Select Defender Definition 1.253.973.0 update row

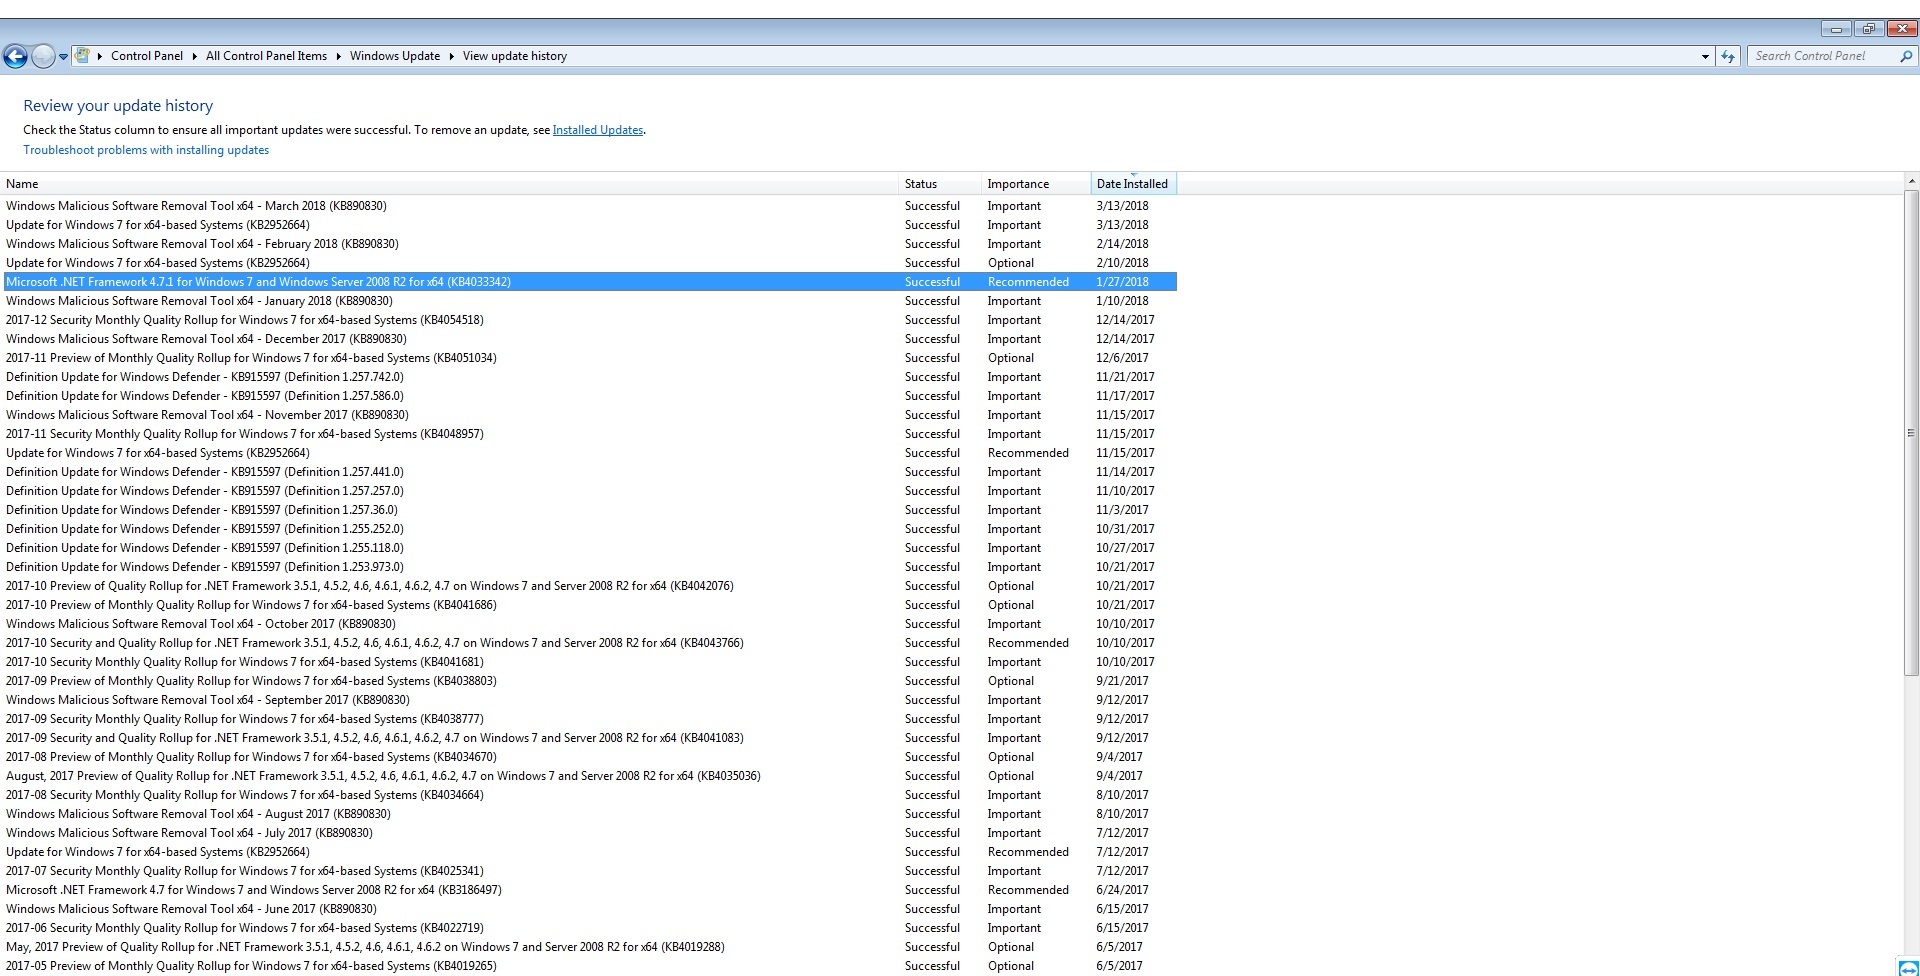[590, 567]
